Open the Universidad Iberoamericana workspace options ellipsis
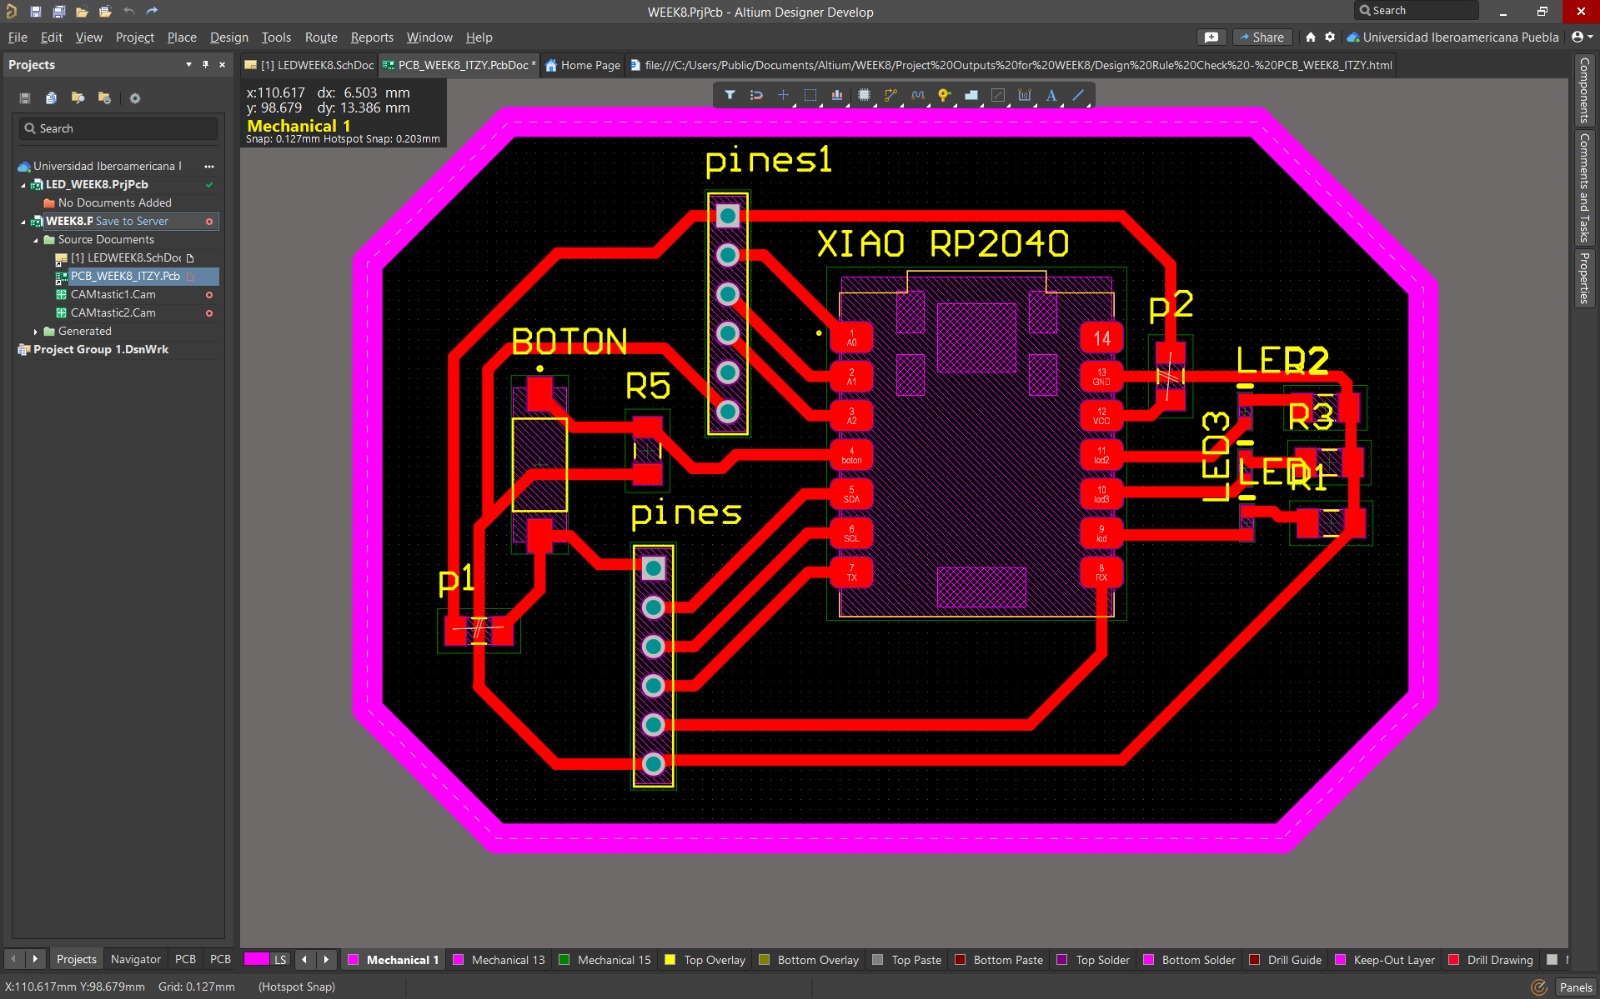Screen dimensions: 1600x999 pyautogui.click(x=209, y=167)
